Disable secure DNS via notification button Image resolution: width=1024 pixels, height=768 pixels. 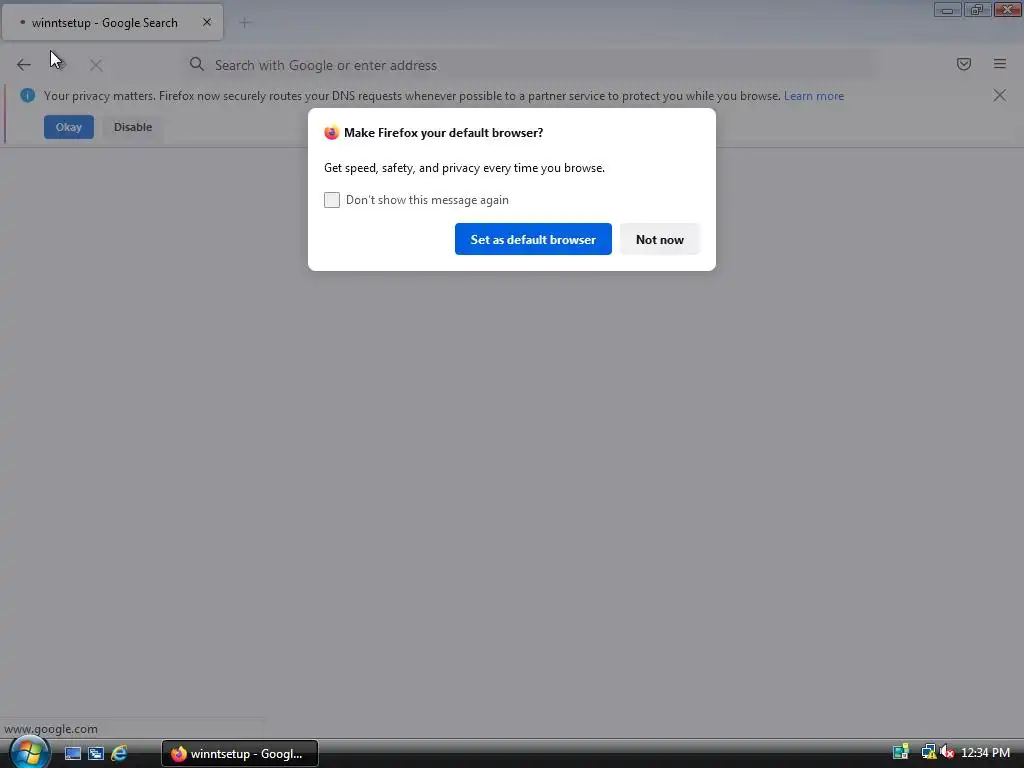133,127
